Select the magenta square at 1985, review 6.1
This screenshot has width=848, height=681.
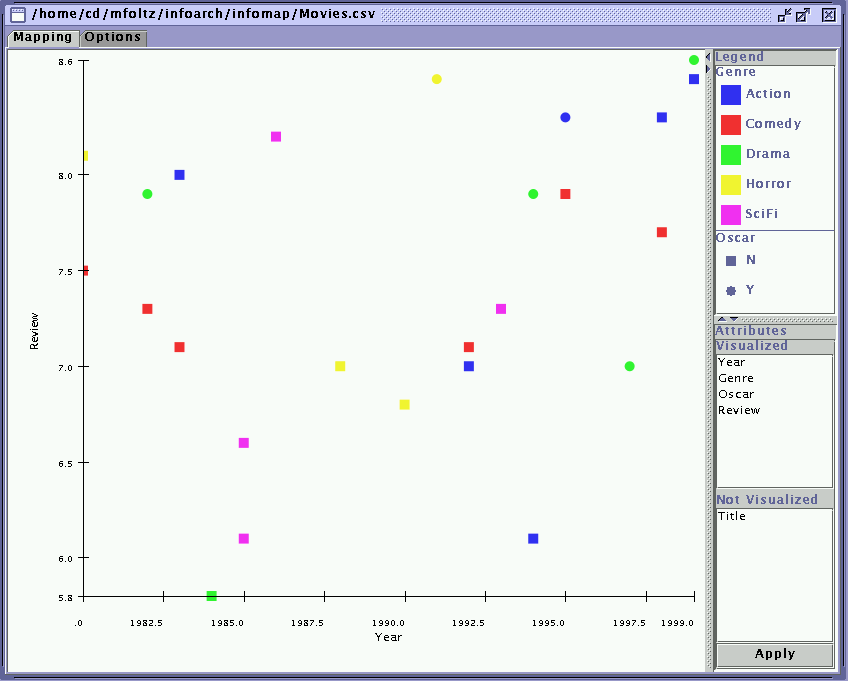(x=243, y=539)
